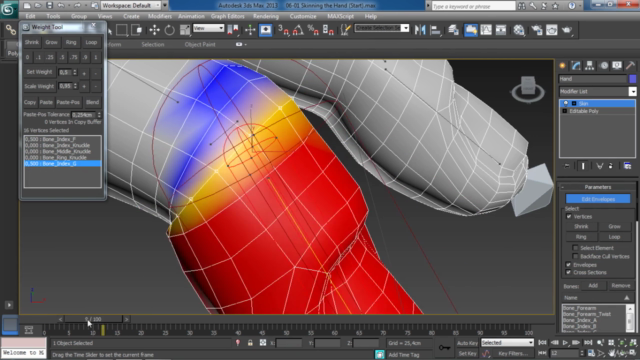
Task: Open the View reference coordinate system dropdown
Action: click(x=209, y=28)
